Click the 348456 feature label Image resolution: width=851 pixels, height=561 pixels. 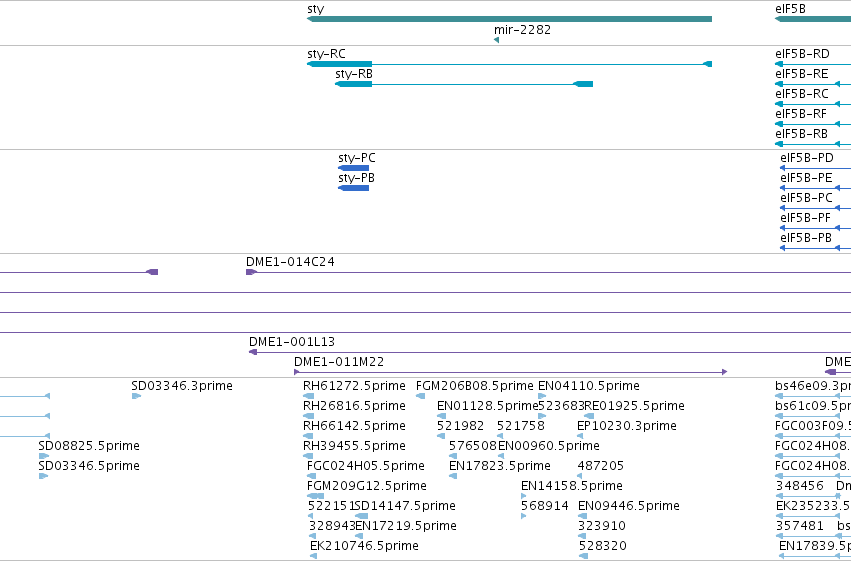click(x=799, y=486)
